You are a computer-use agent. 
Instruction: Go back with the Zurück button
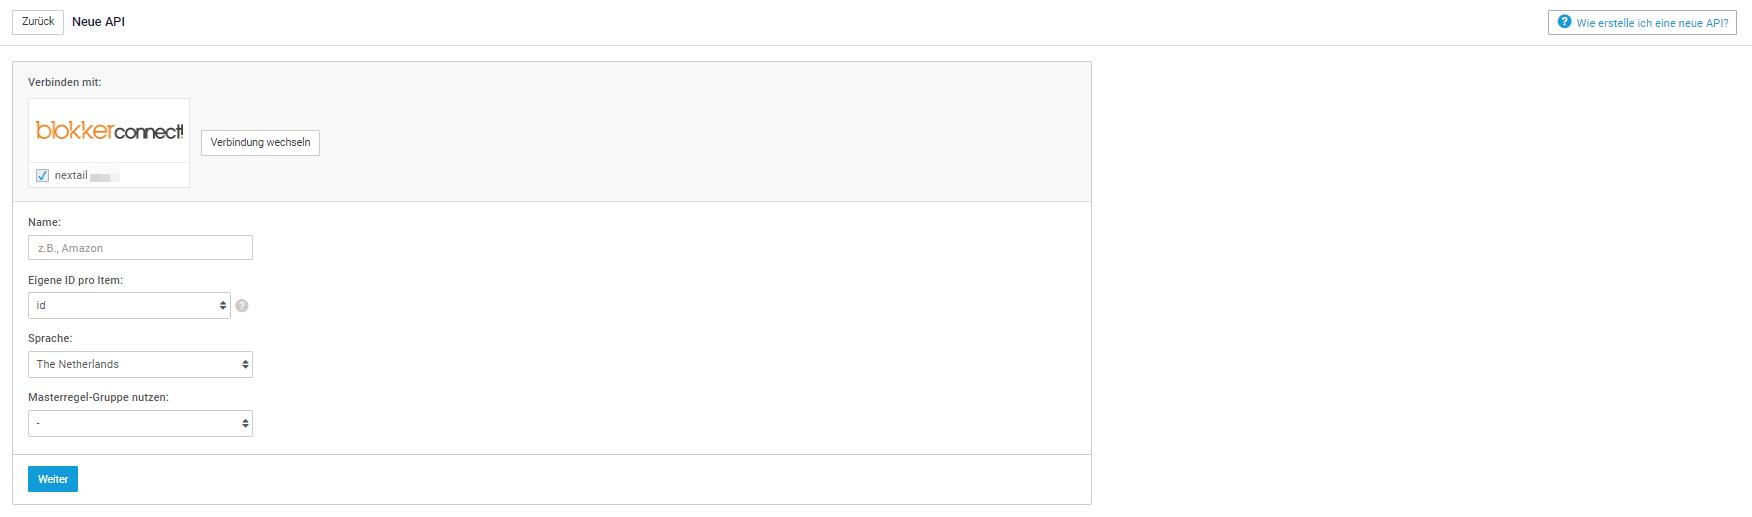38,22
